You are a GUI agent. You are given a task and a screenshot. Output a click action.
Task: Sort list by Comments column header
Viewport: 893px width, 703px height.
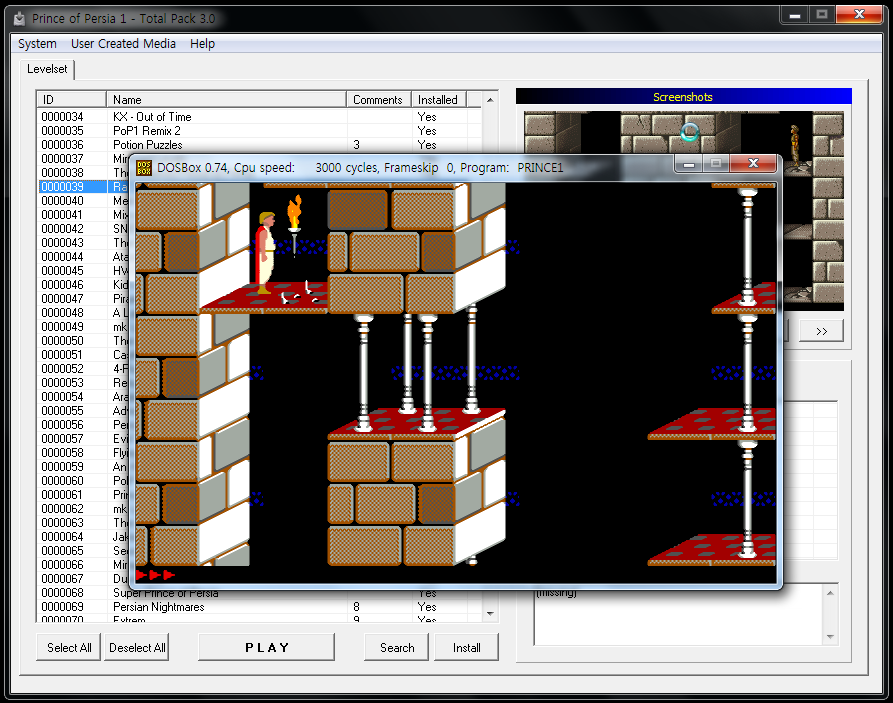click(x=379, y=100)
